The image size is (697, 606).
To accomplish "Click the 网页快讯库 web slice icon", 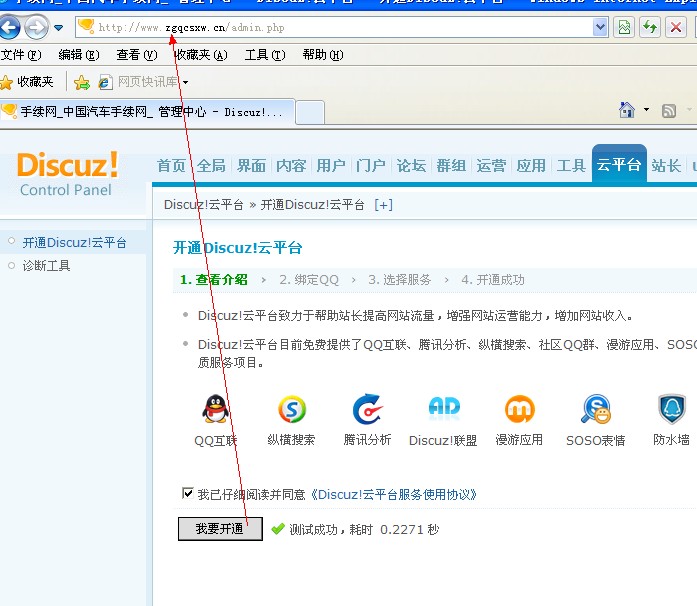I will coord(105,82).
